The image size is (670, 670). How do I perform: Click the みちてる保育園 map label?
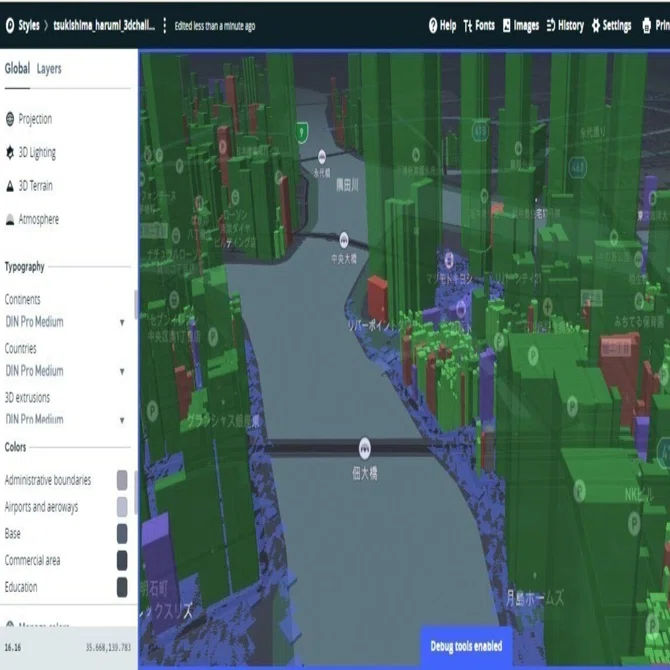[639, 321]
